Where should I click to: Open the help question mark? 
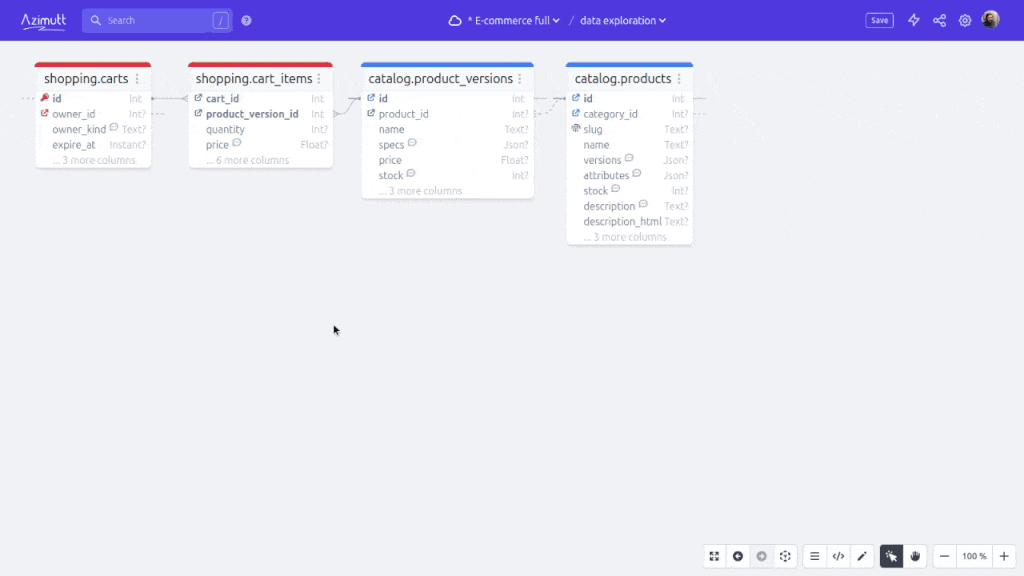245,20
